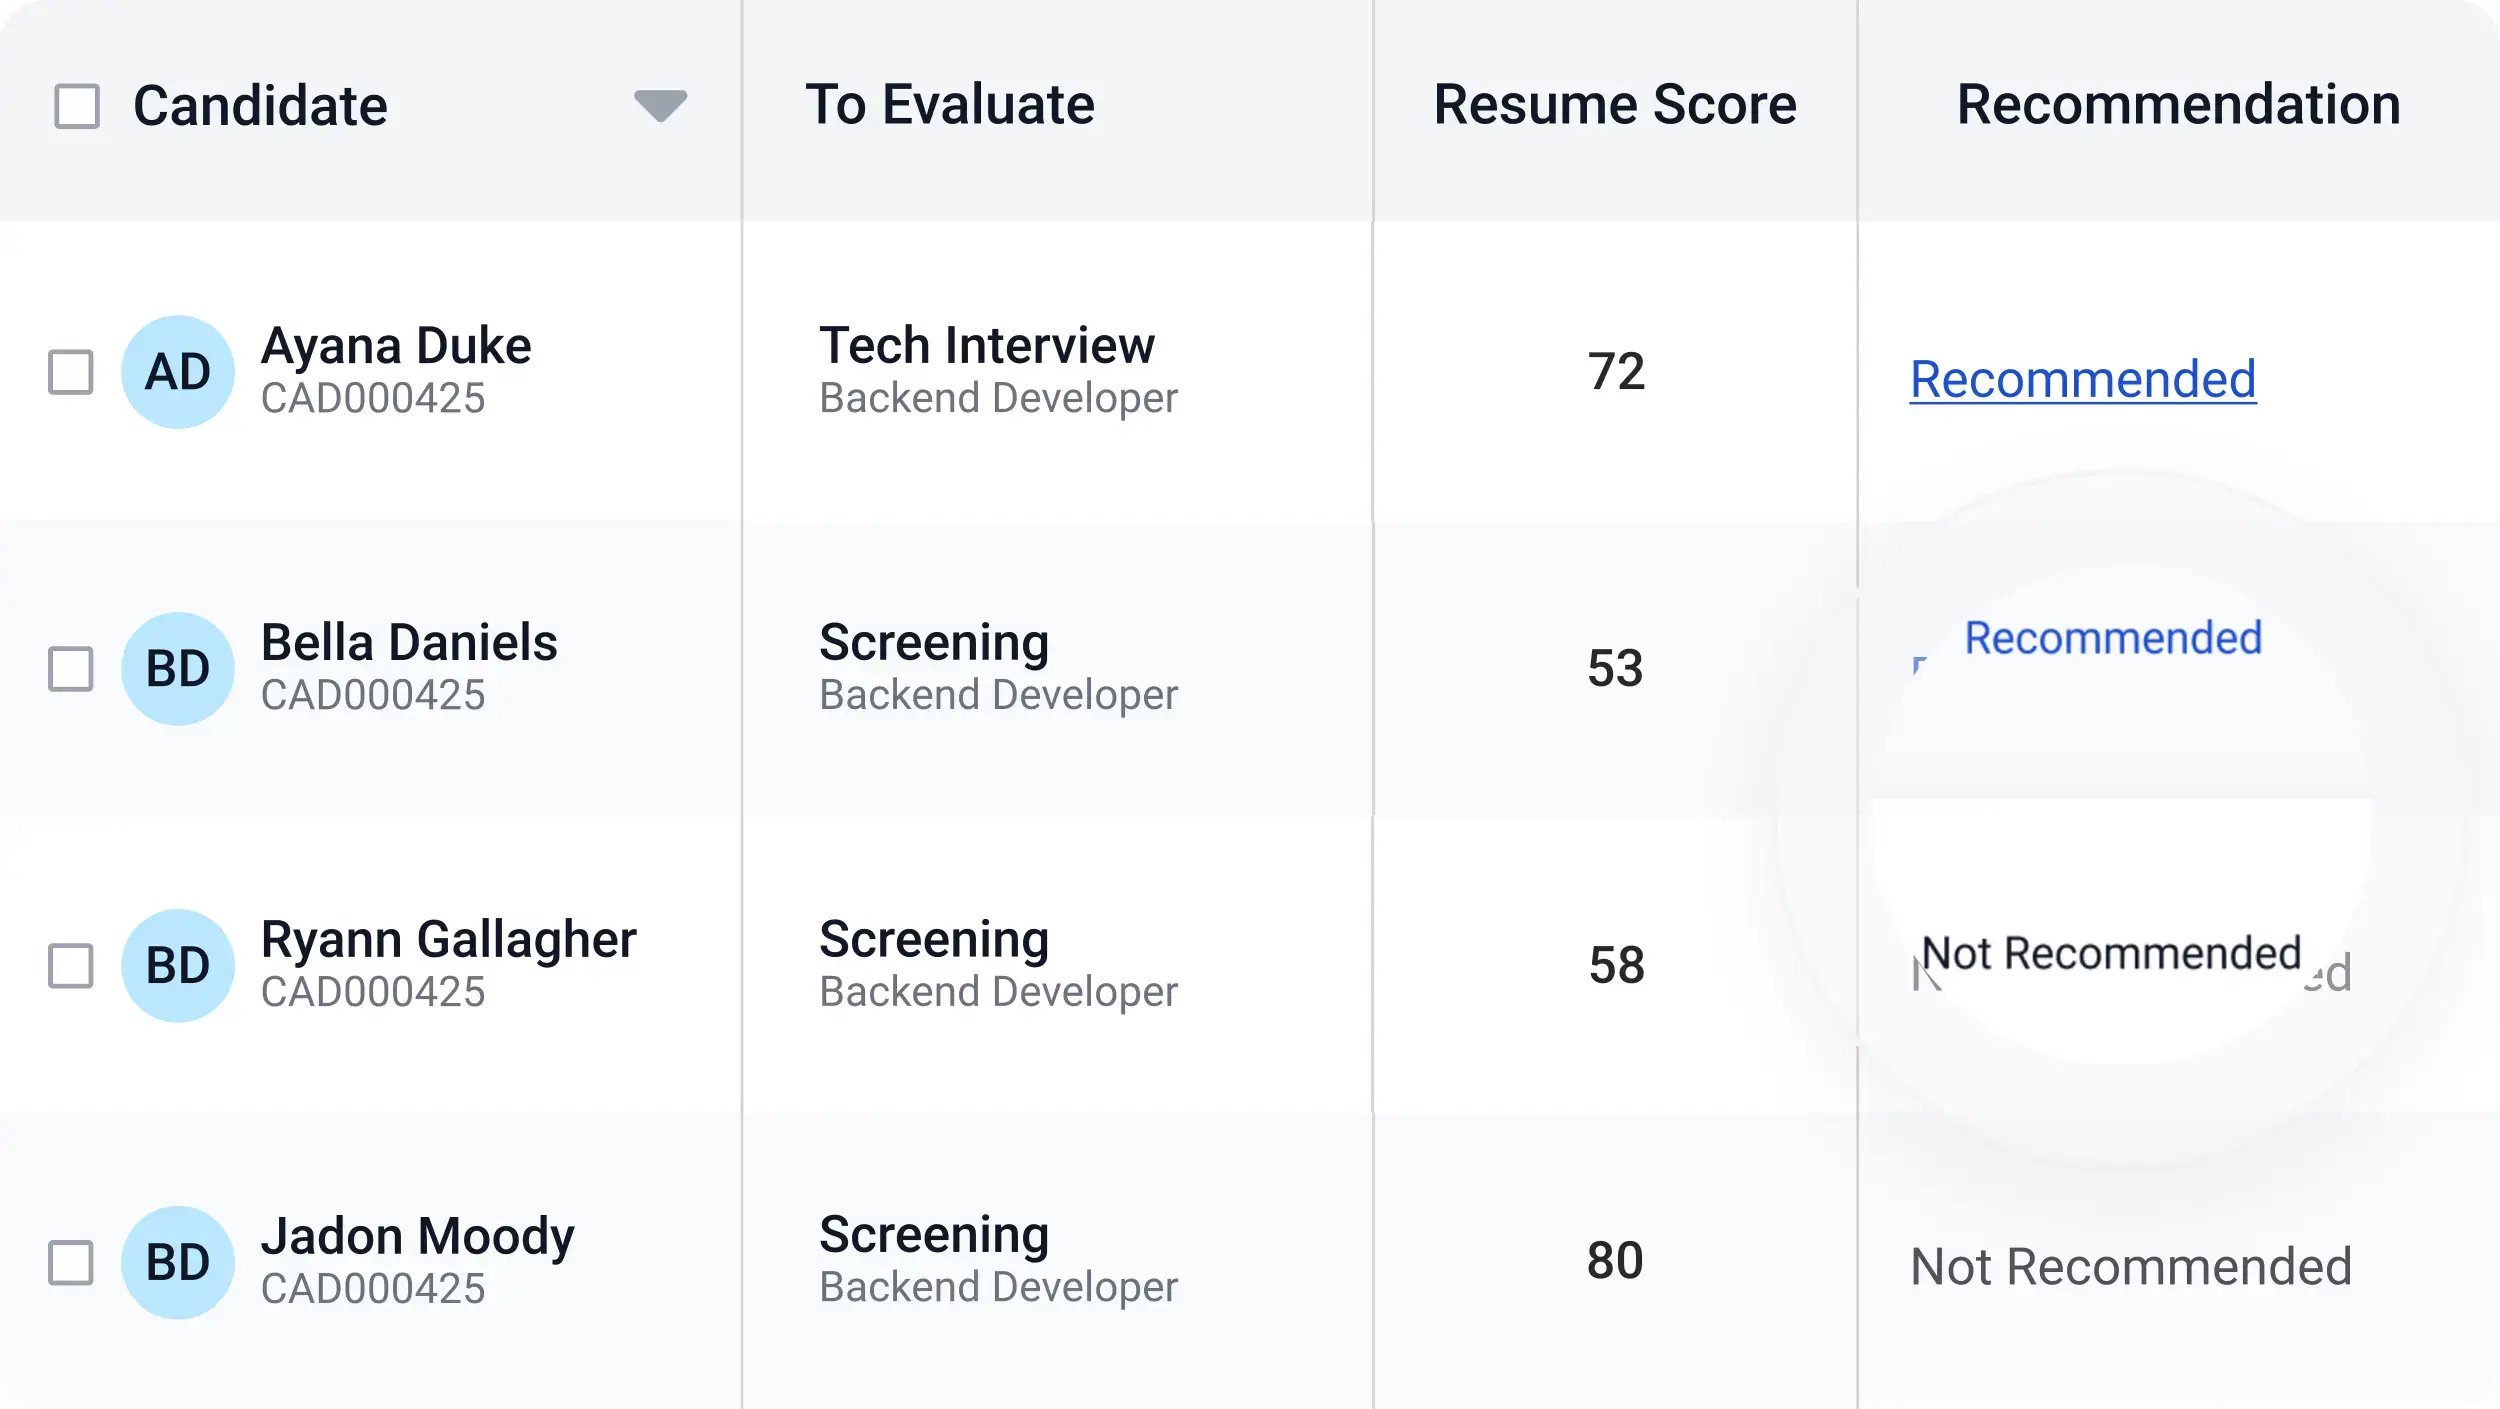Click the Not Recommended label for Ryann Gallagher
This screenshot has width=2500, height=1409.
pyautogui.click(x=2111, y=956)
